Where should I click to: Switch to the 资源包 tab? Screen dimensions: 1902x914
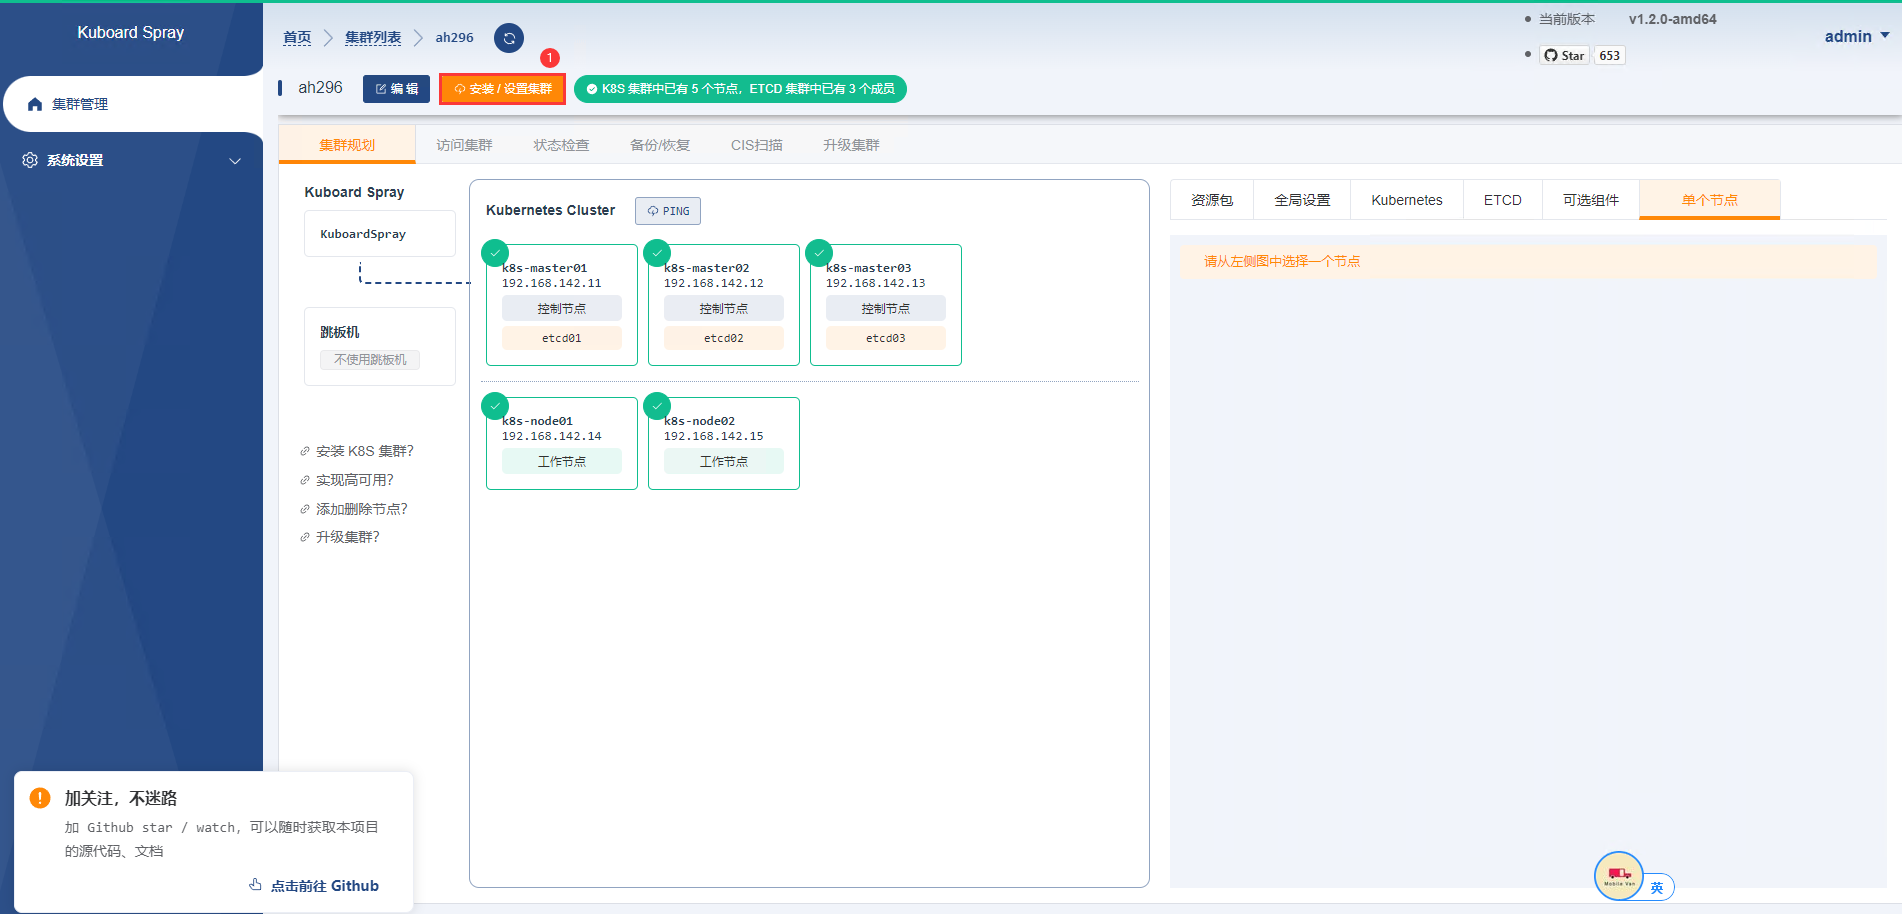coord(1212,200)
